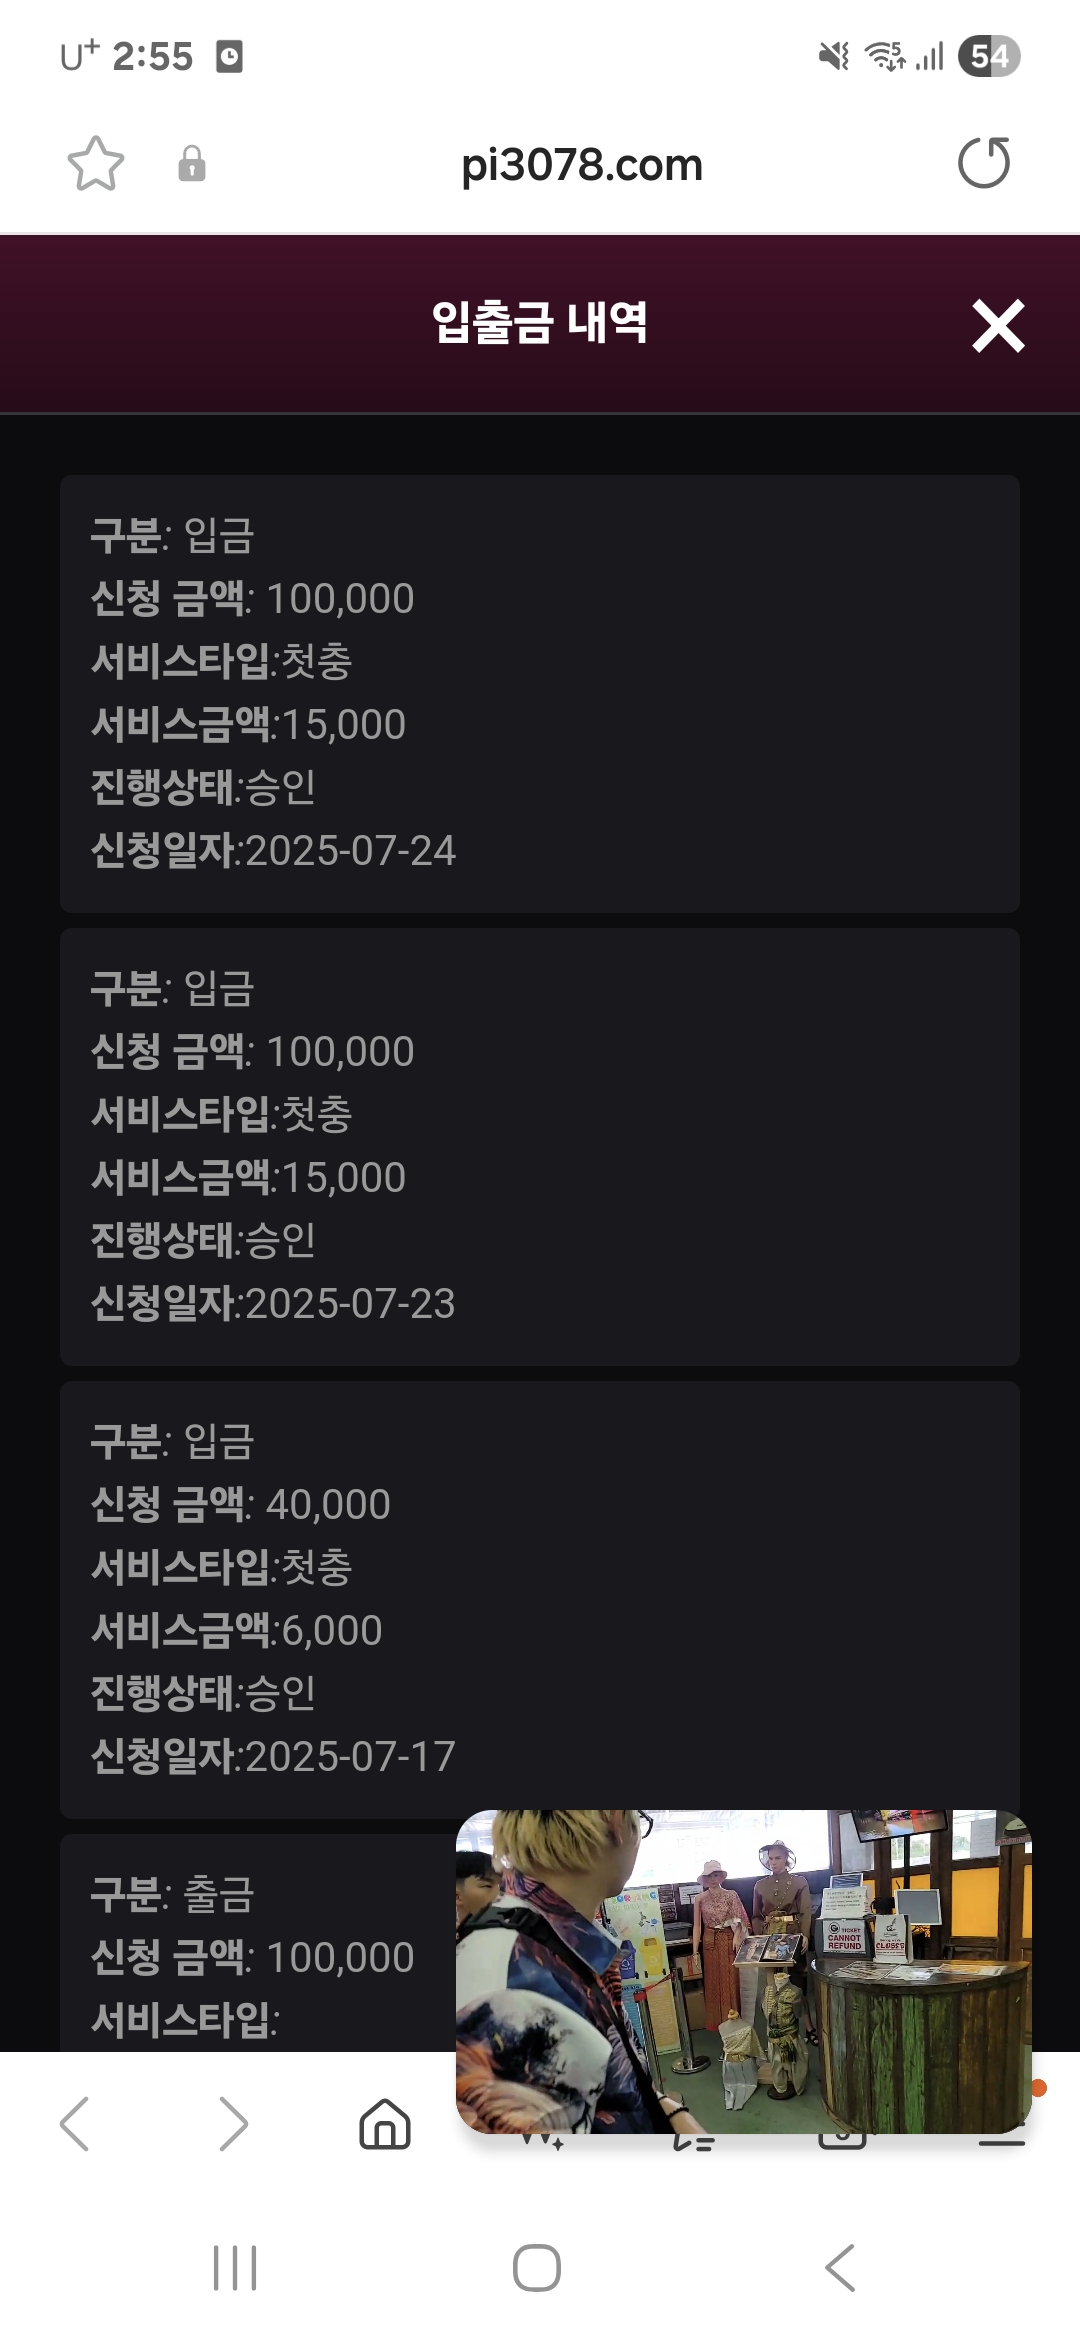Image resolution: width=1080 pixels, height=2340 pixels.
Task: Tap the lock security icon
Action: [x=191, y=164]
